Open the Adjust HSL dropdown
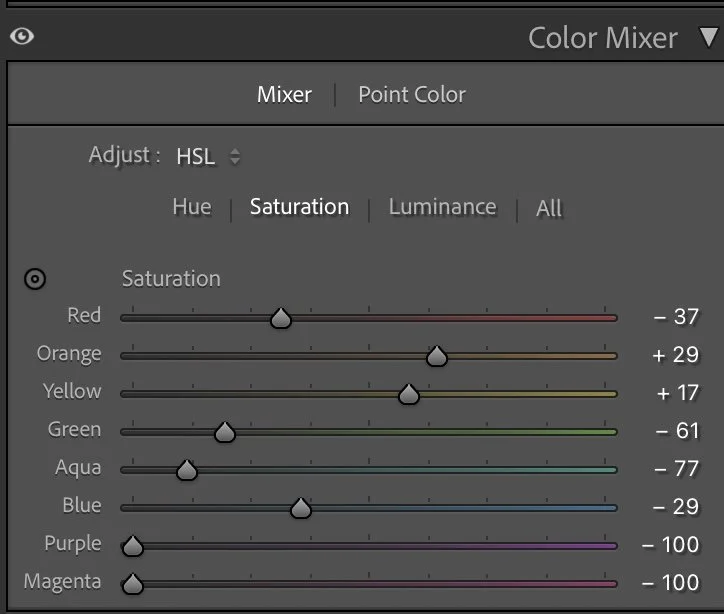 point(208,157)
